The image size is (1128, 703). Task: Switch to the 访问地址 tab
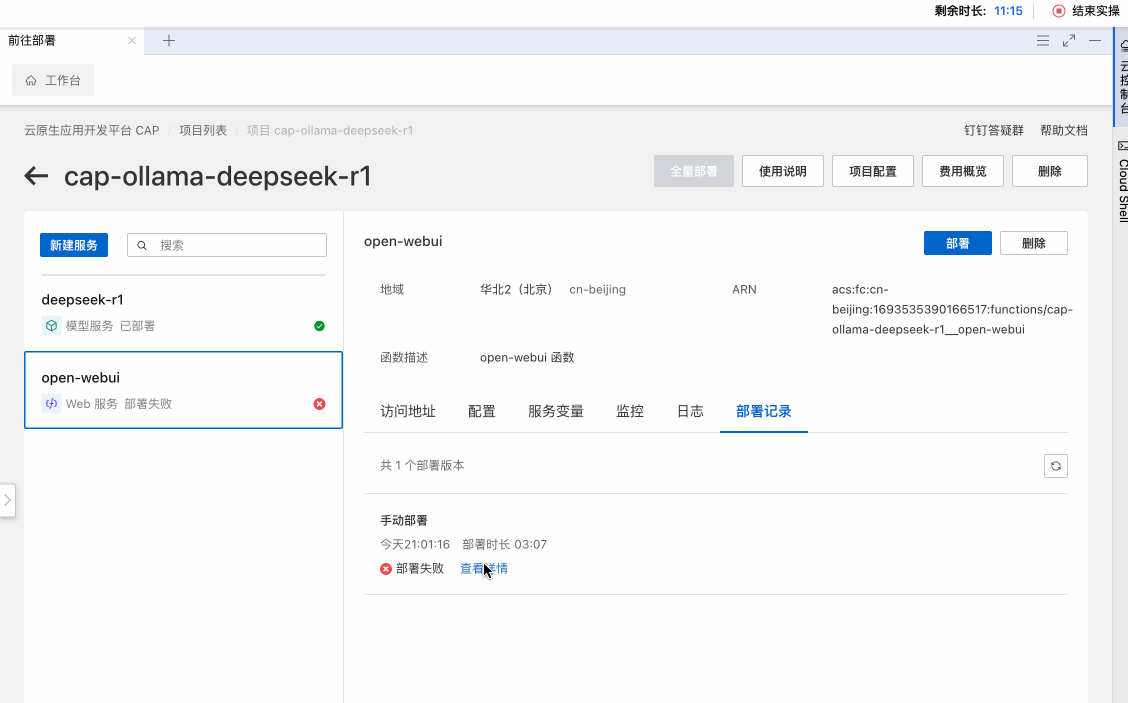click(x=408, y=412)
